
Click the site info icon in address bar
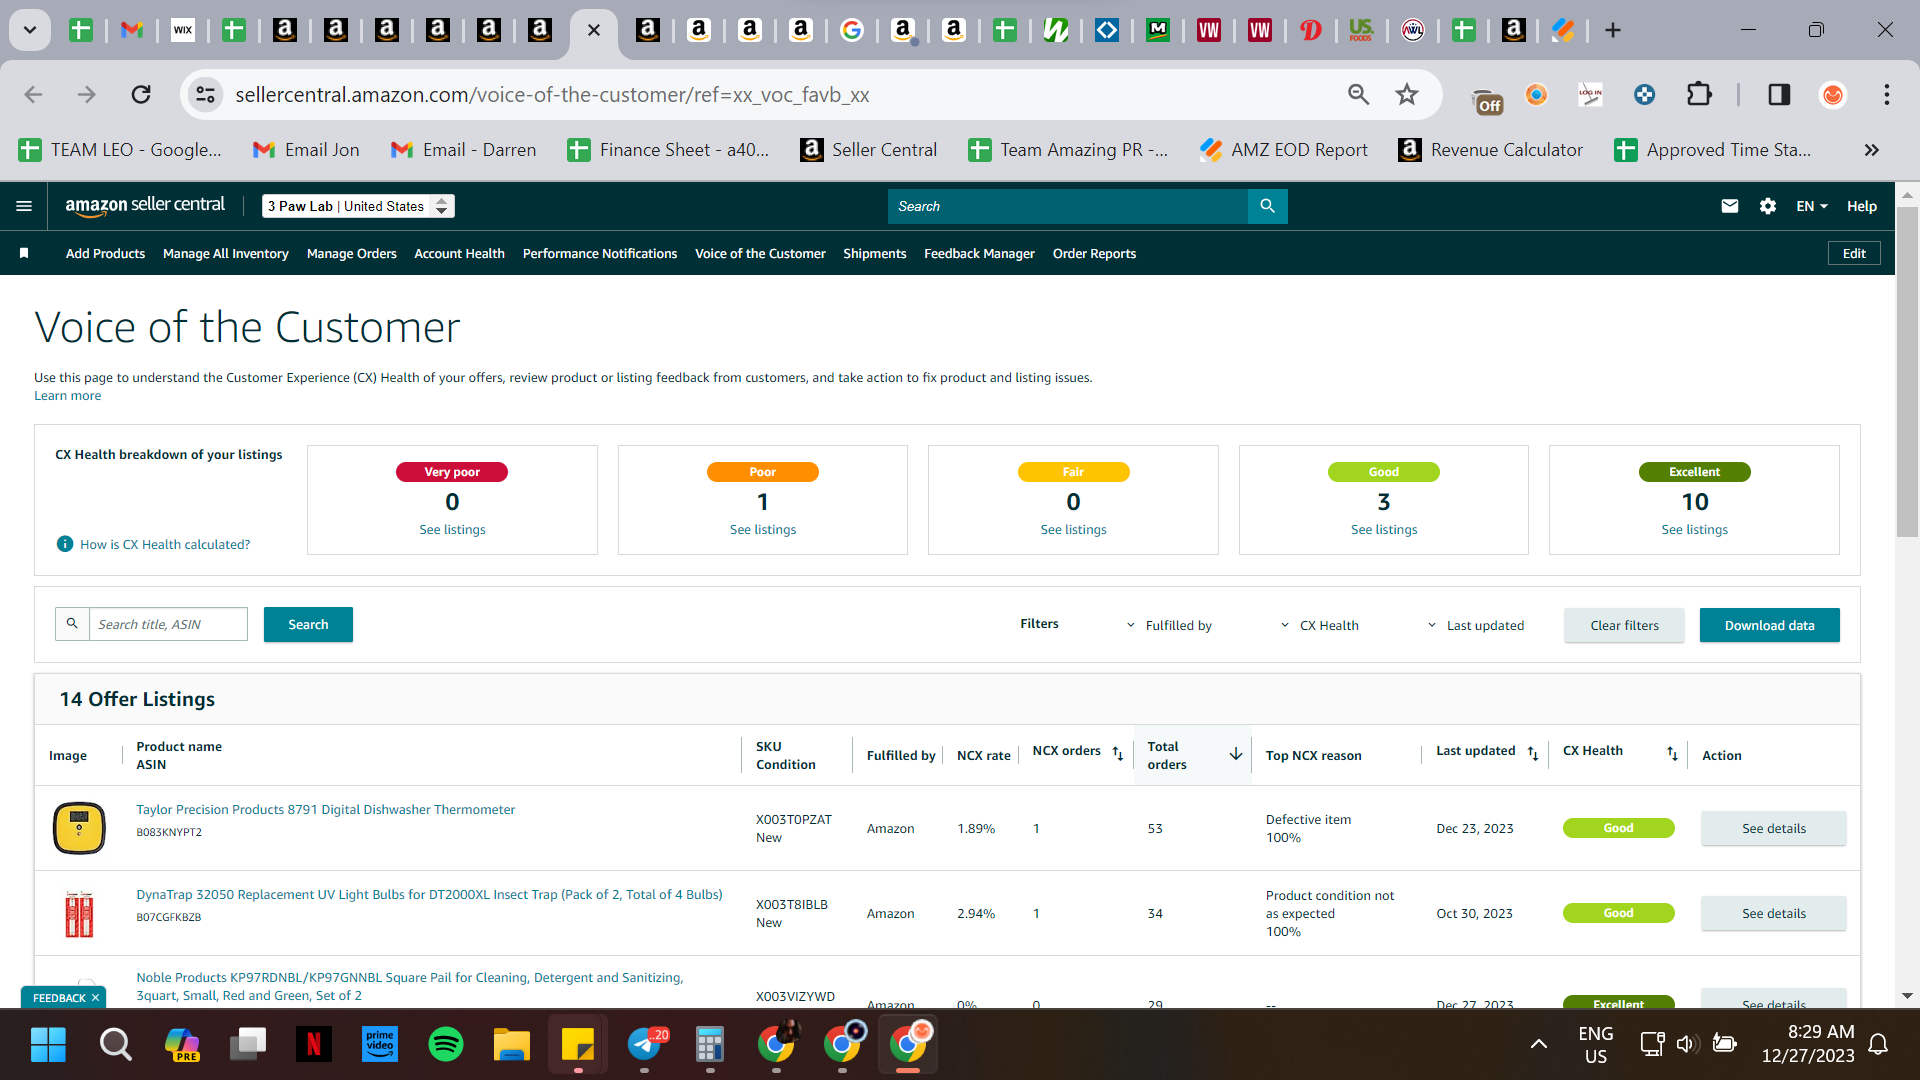[x=205, y=95]
